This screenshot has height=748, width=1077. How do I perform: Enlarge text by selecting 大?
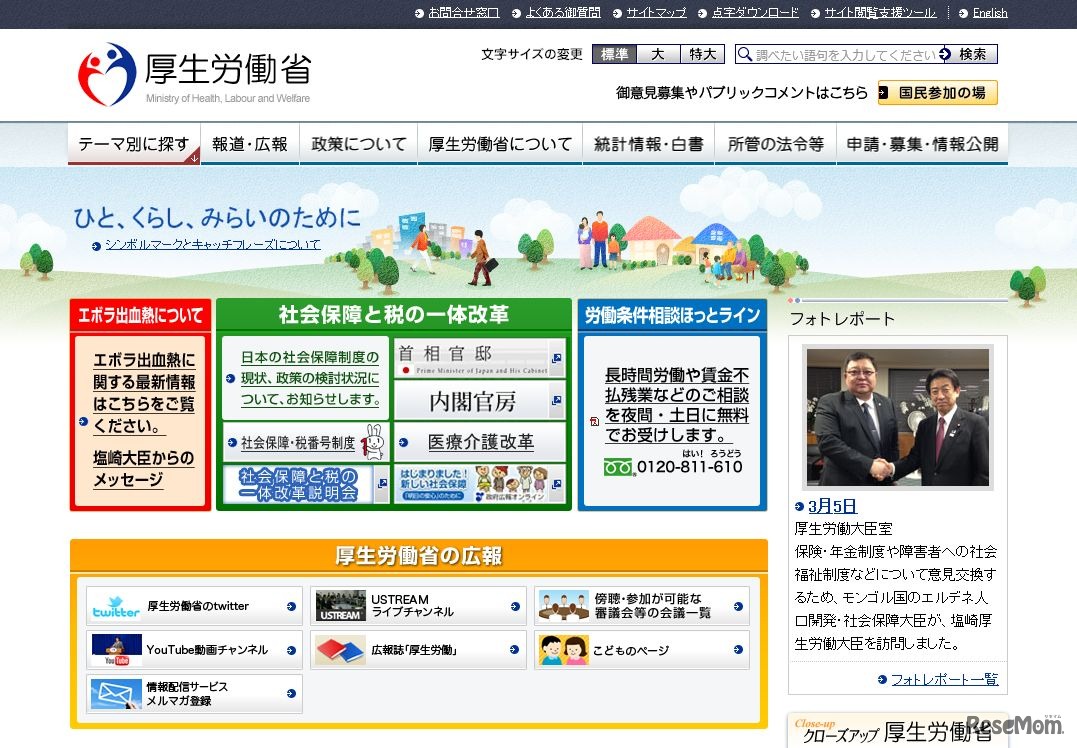658,54
